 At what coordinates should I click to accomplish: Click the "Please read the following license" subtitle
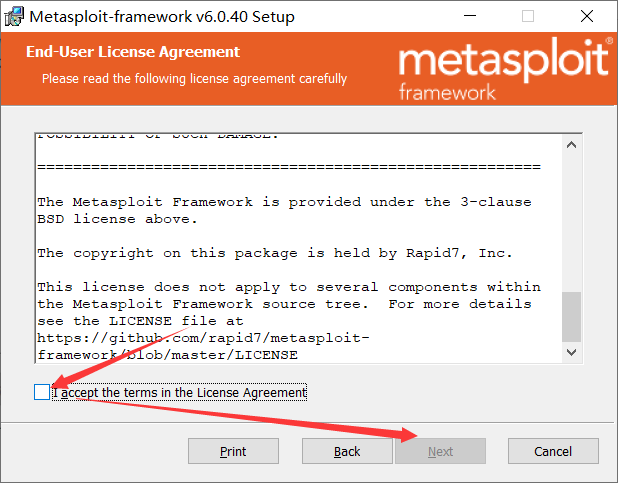(x=195, y=78)
